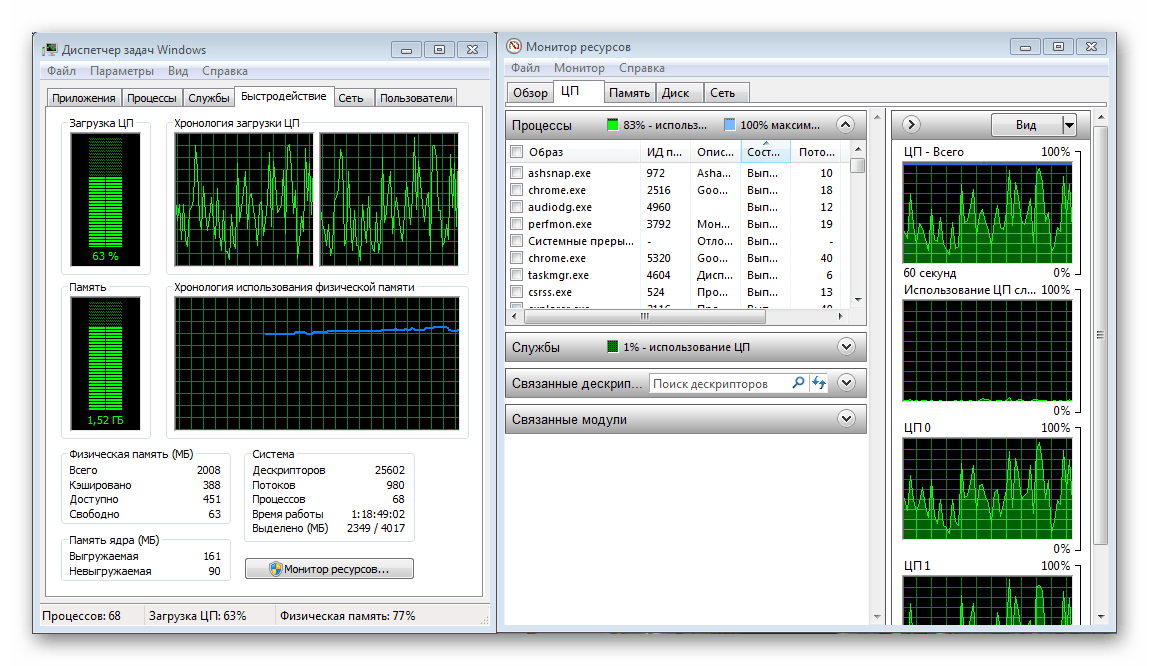Toggle the select-all checkbox beside Образ

click(517, 152)
